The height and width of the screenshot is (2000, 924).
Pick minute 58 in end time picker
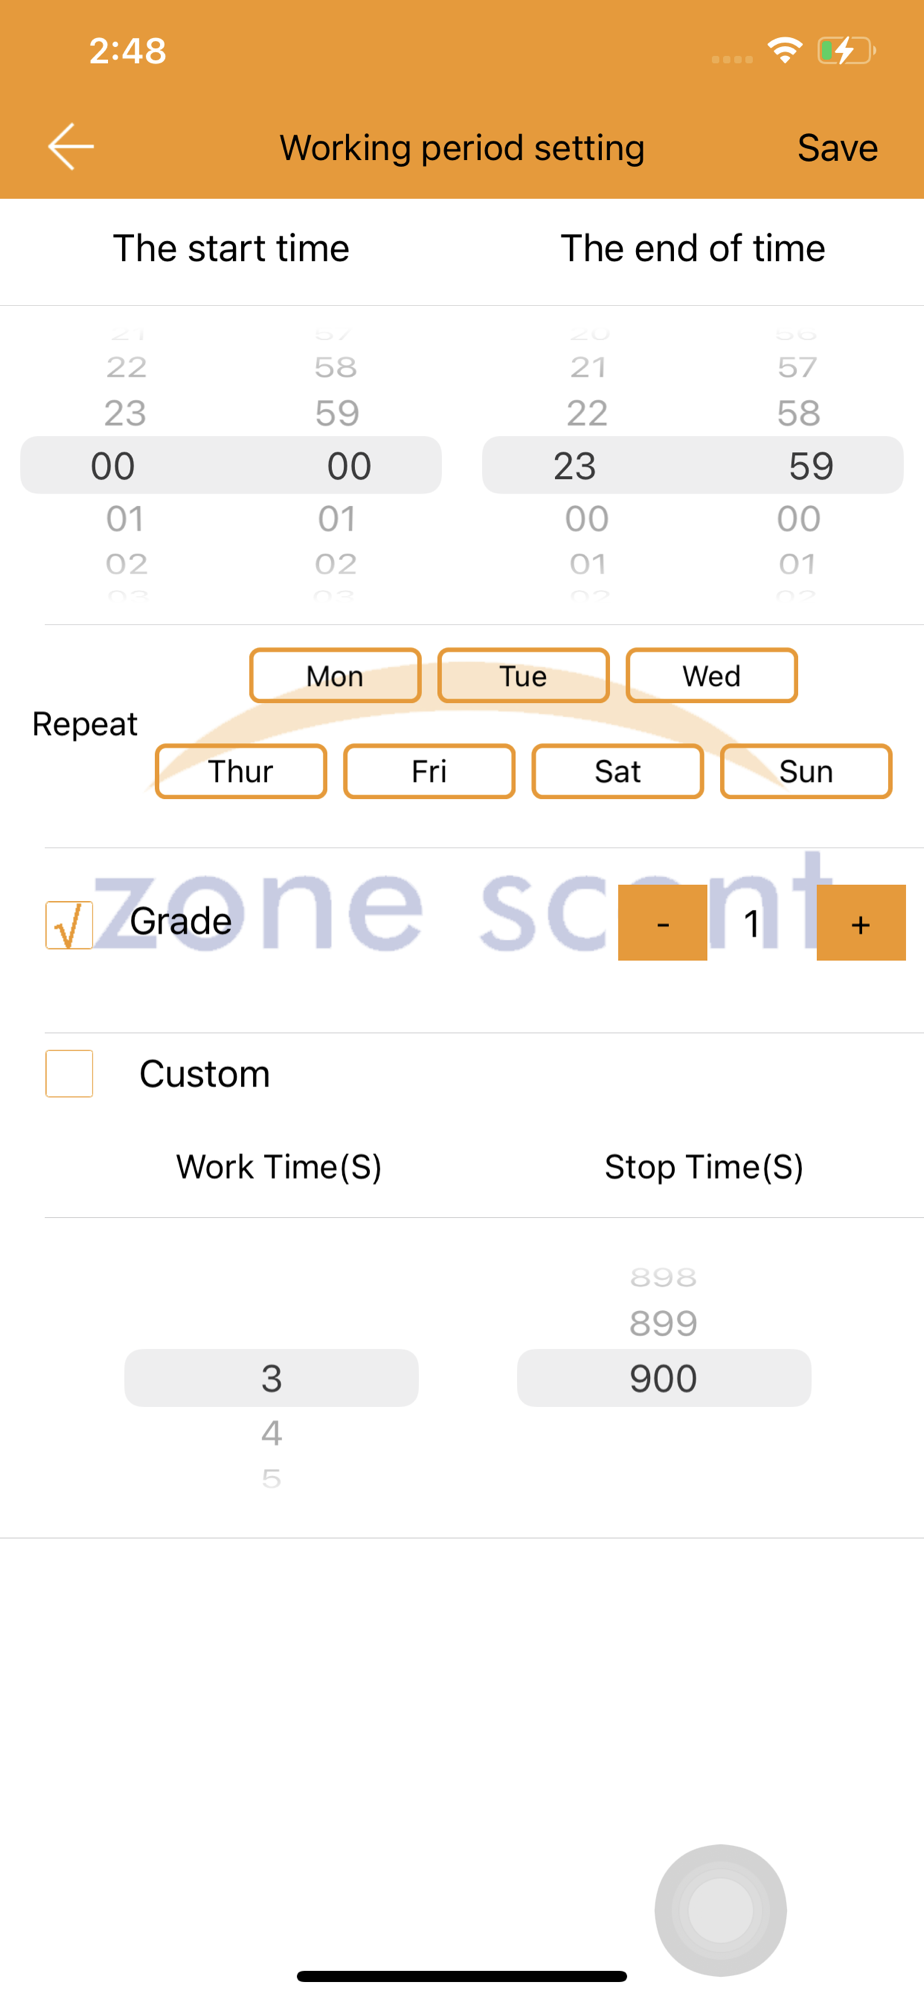(x=798, y=413)
